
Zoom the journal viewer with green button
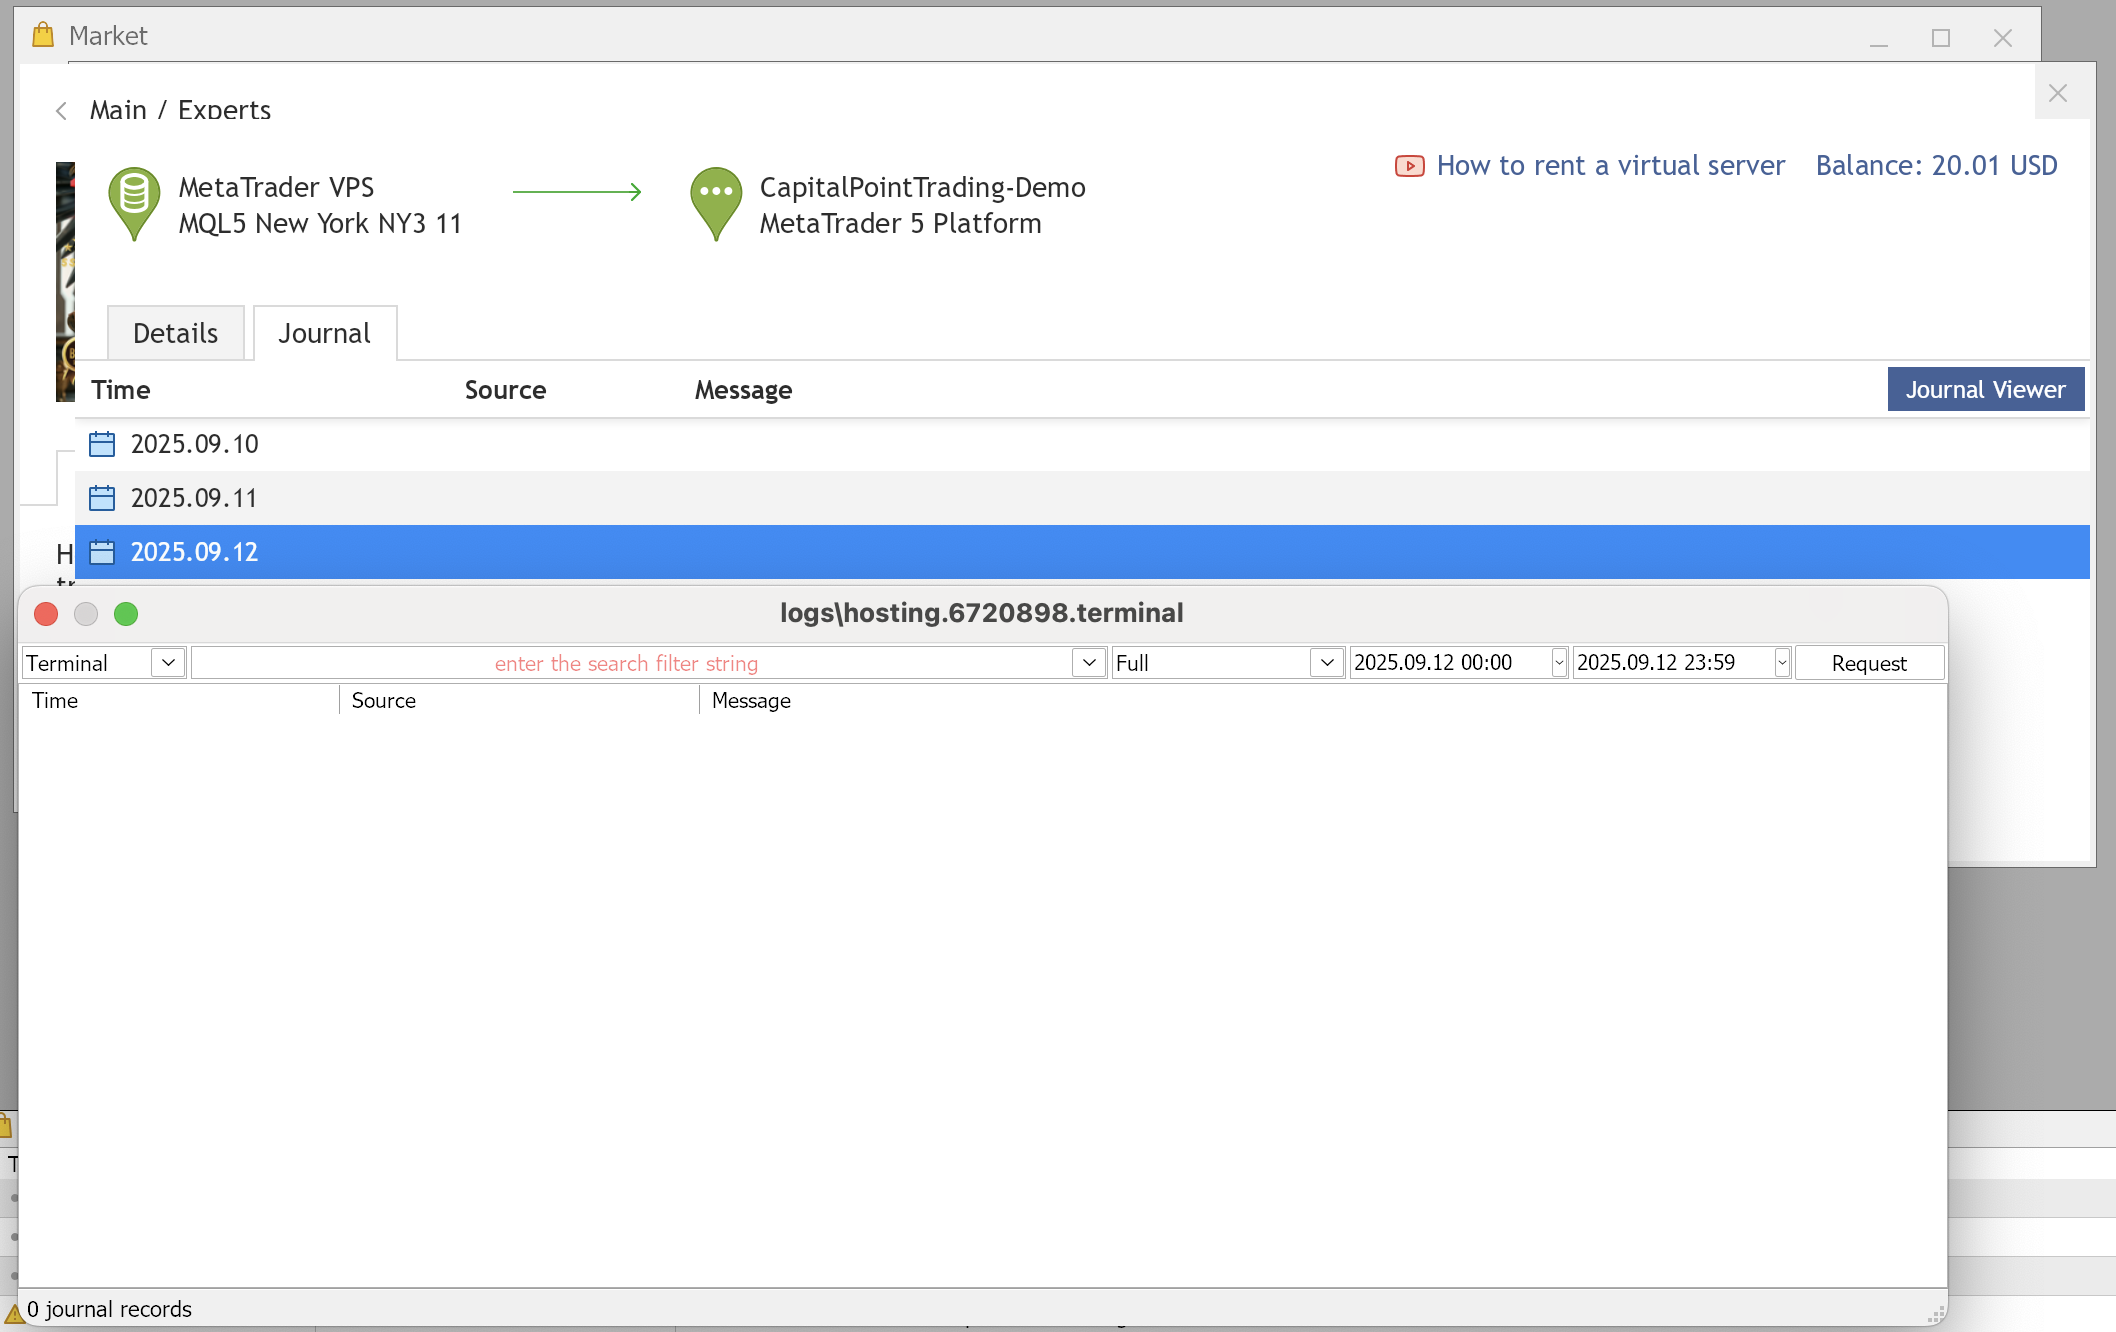[x=126, y=614]
